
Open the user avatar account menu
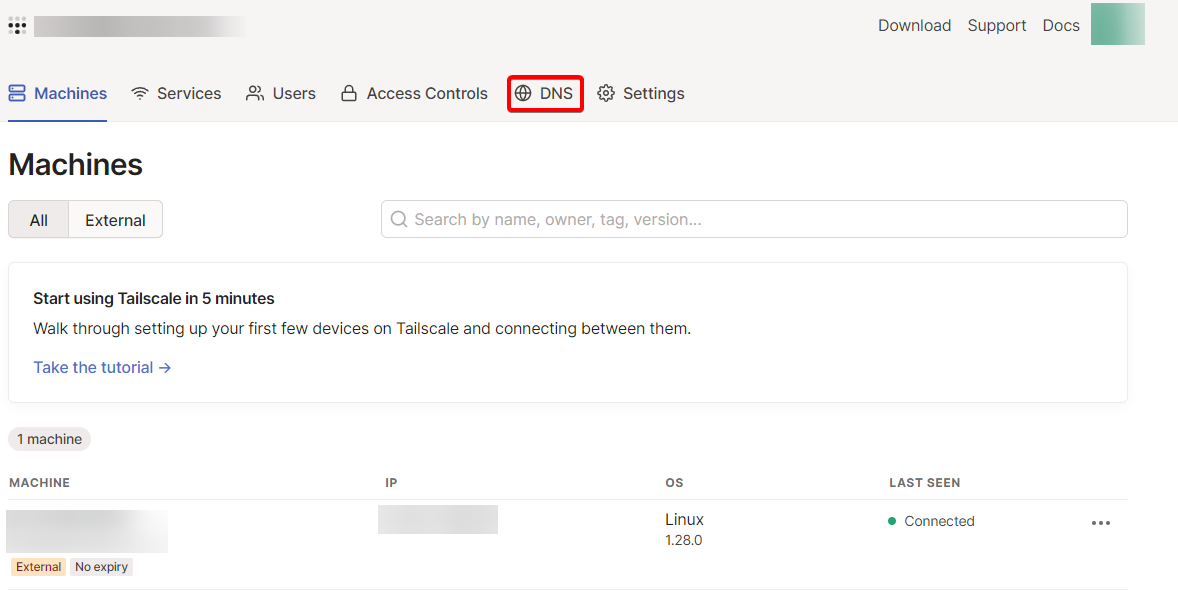click(1117, 25)
